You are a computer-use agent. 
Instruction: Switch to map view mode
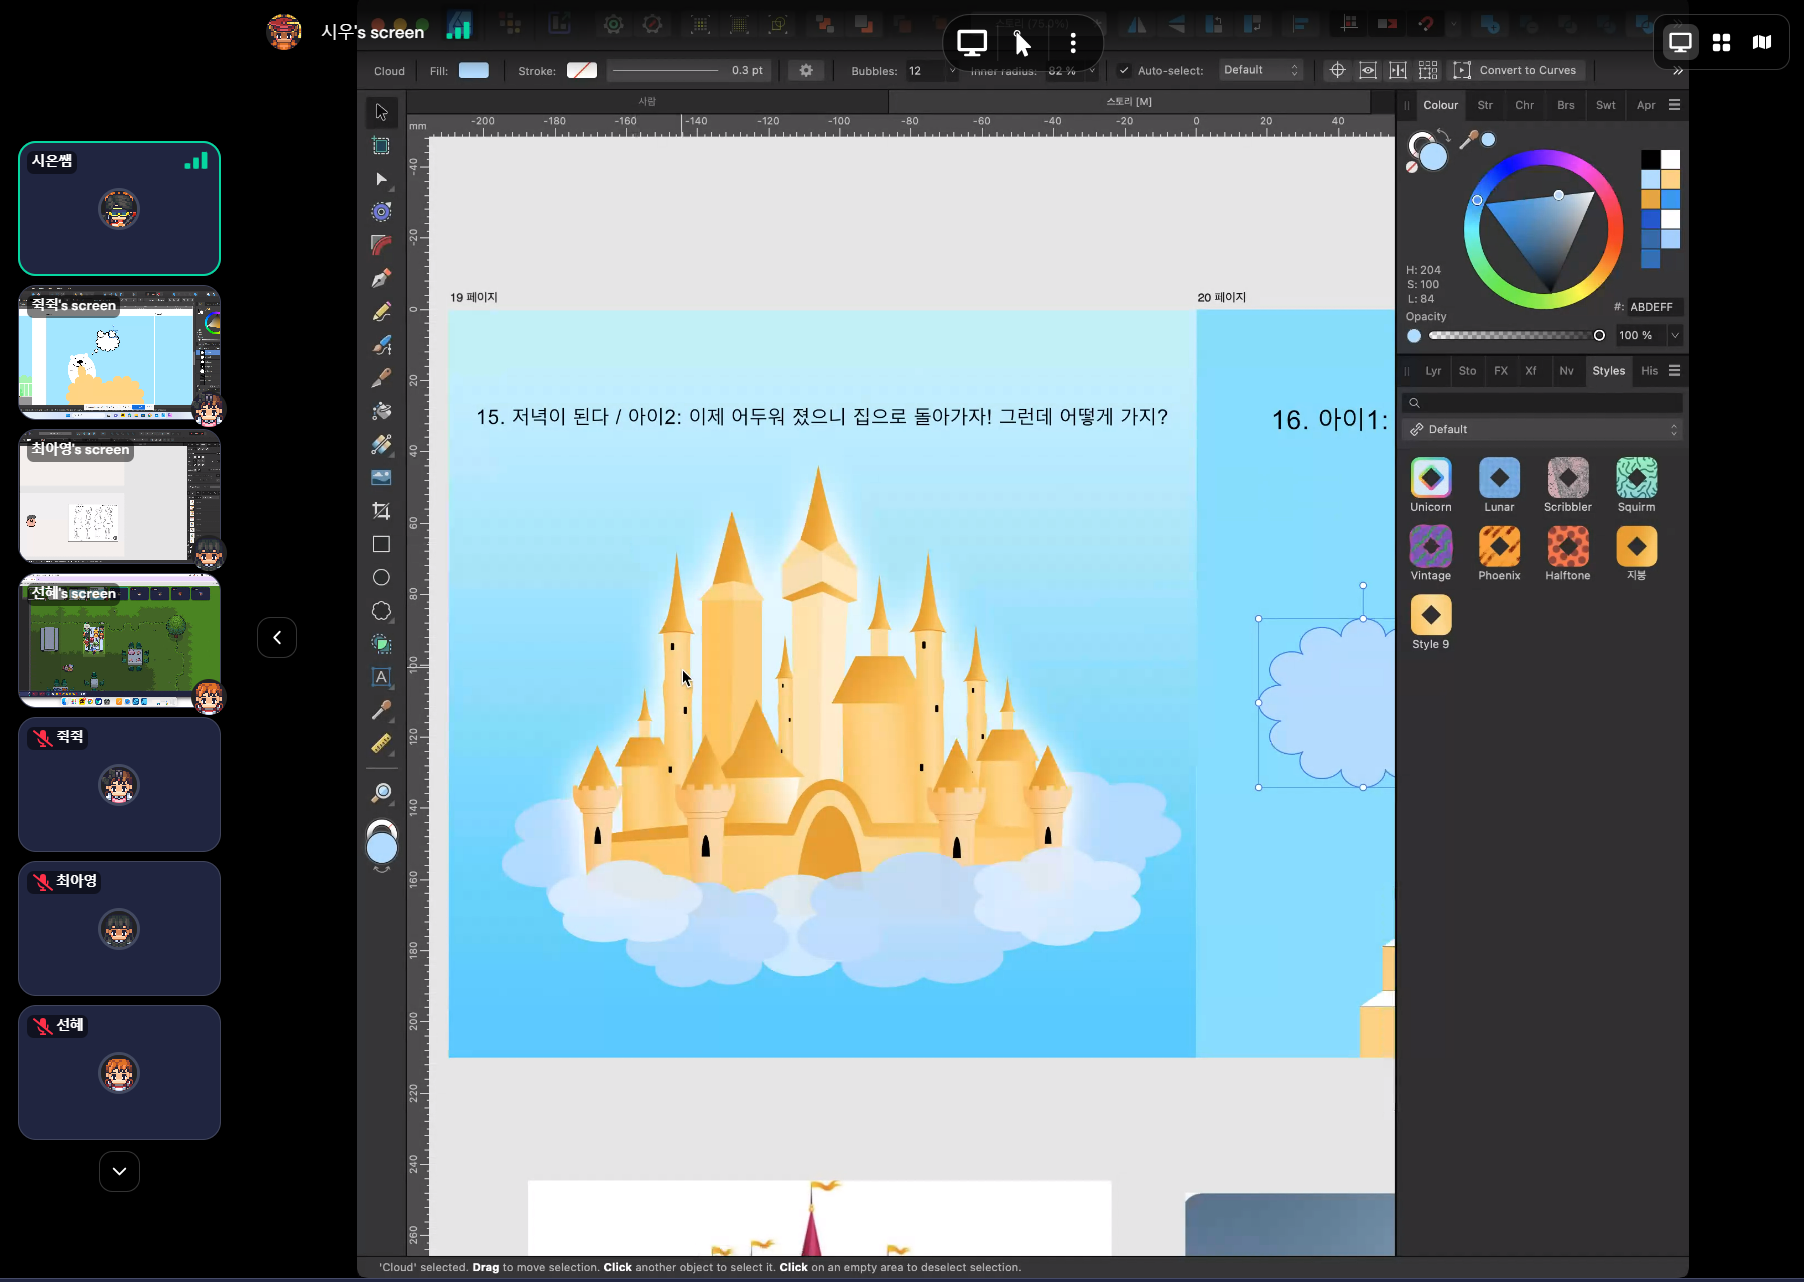tap(1762, 42)
